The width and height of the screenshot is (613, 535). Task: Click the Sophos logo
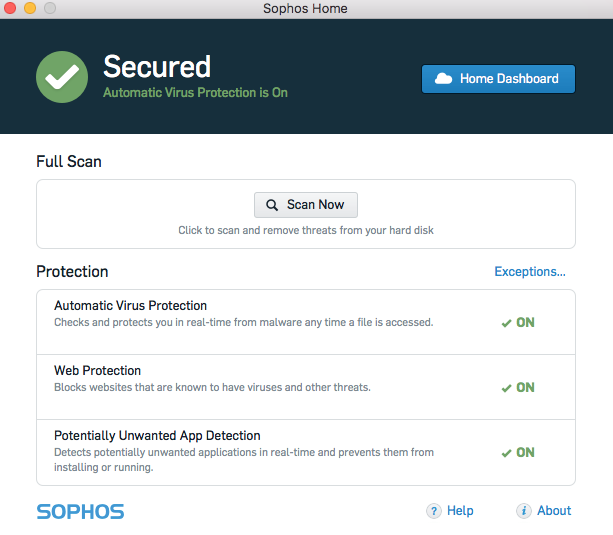[80, 512]
